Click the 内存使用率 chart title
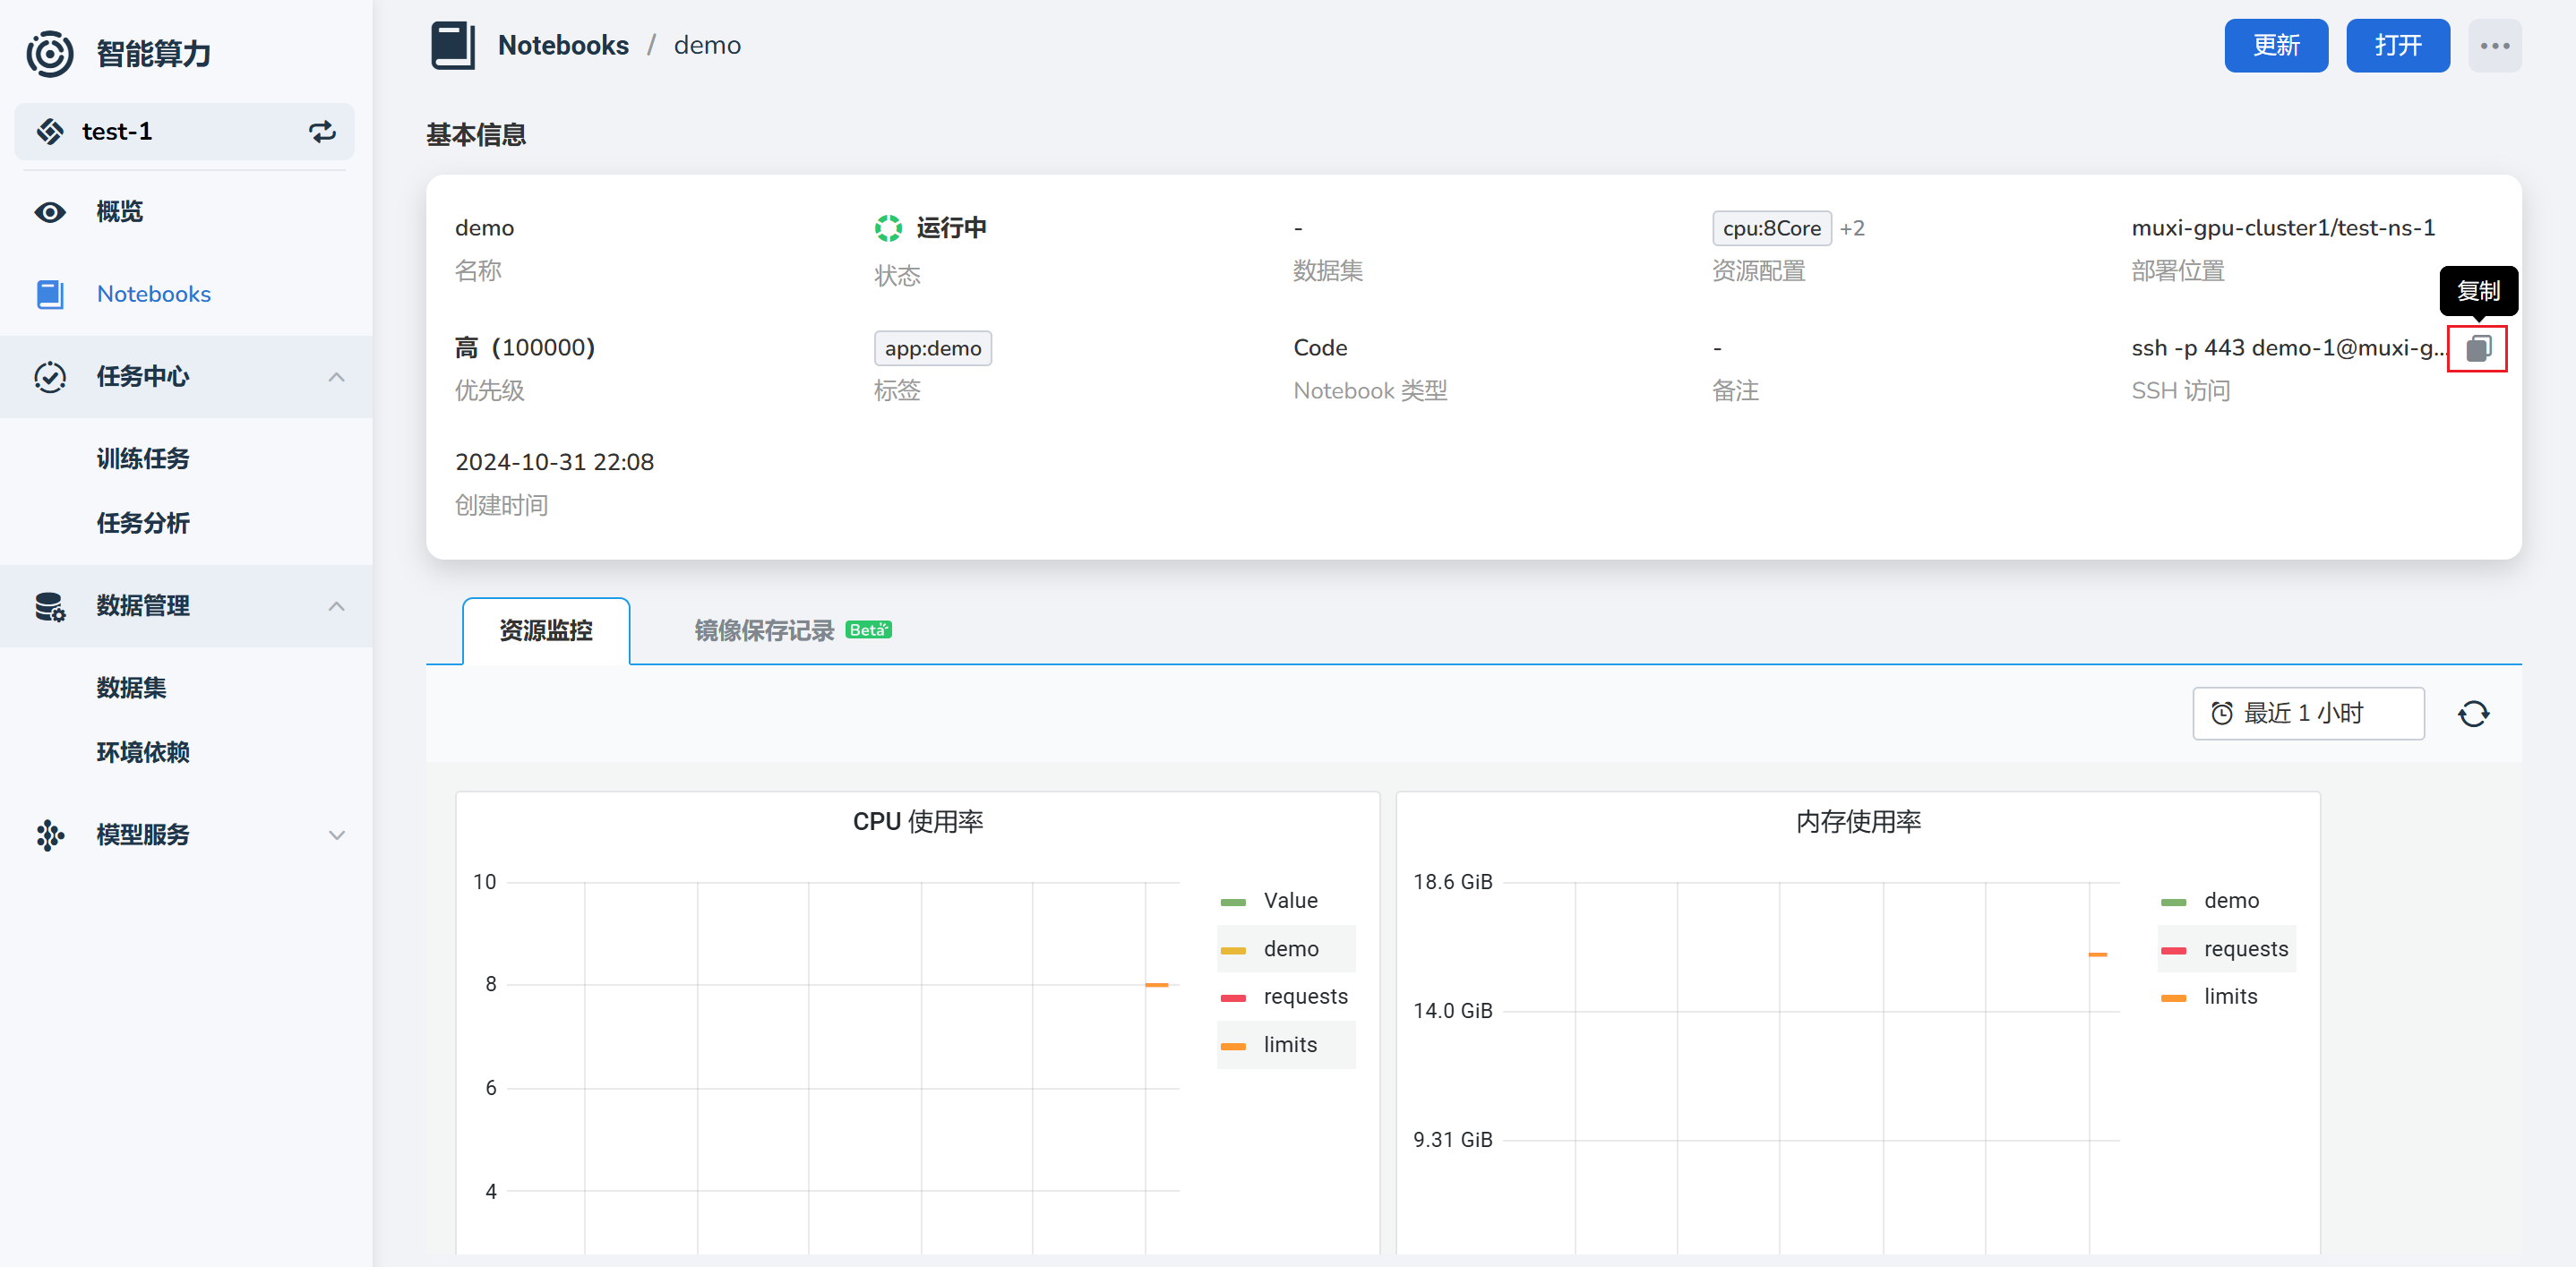Screen dimensions: 2576x1267 click(x=1858, y=822)
